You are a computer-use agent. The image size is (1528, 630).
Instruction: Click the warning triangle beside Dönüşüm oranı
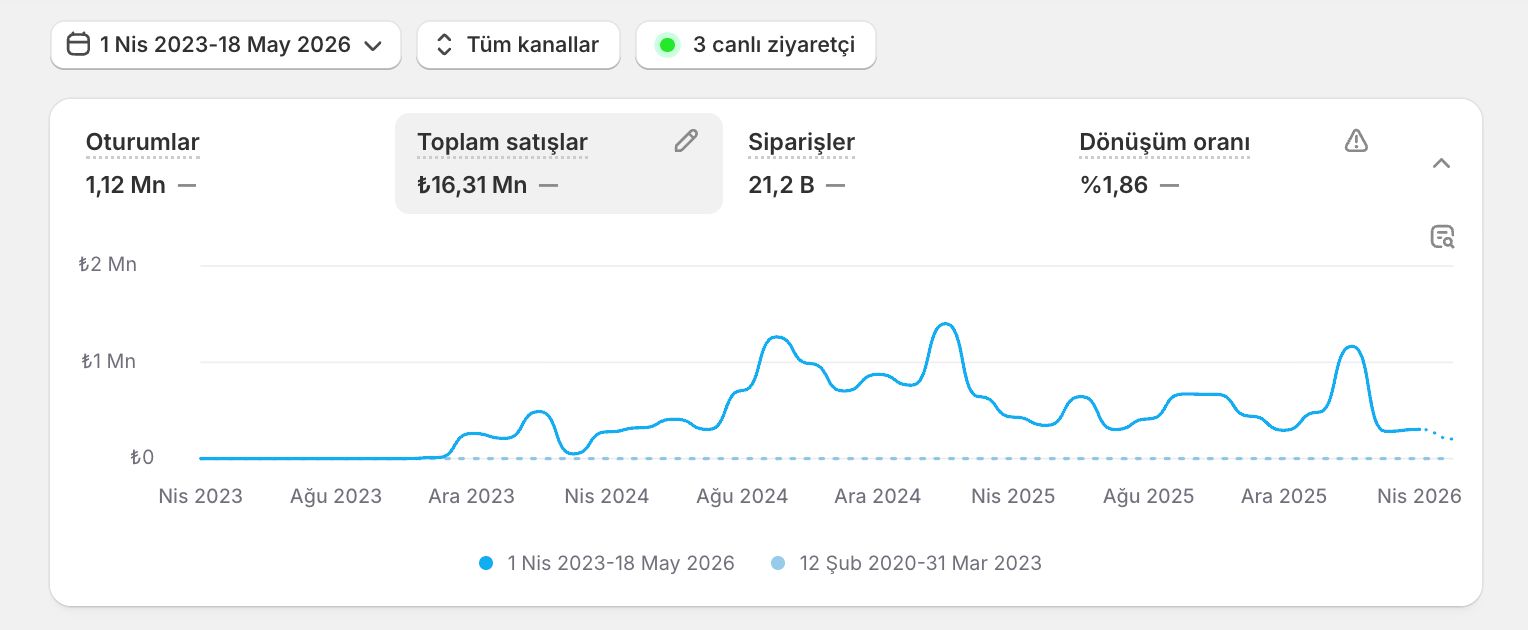tap(1355, 141)
